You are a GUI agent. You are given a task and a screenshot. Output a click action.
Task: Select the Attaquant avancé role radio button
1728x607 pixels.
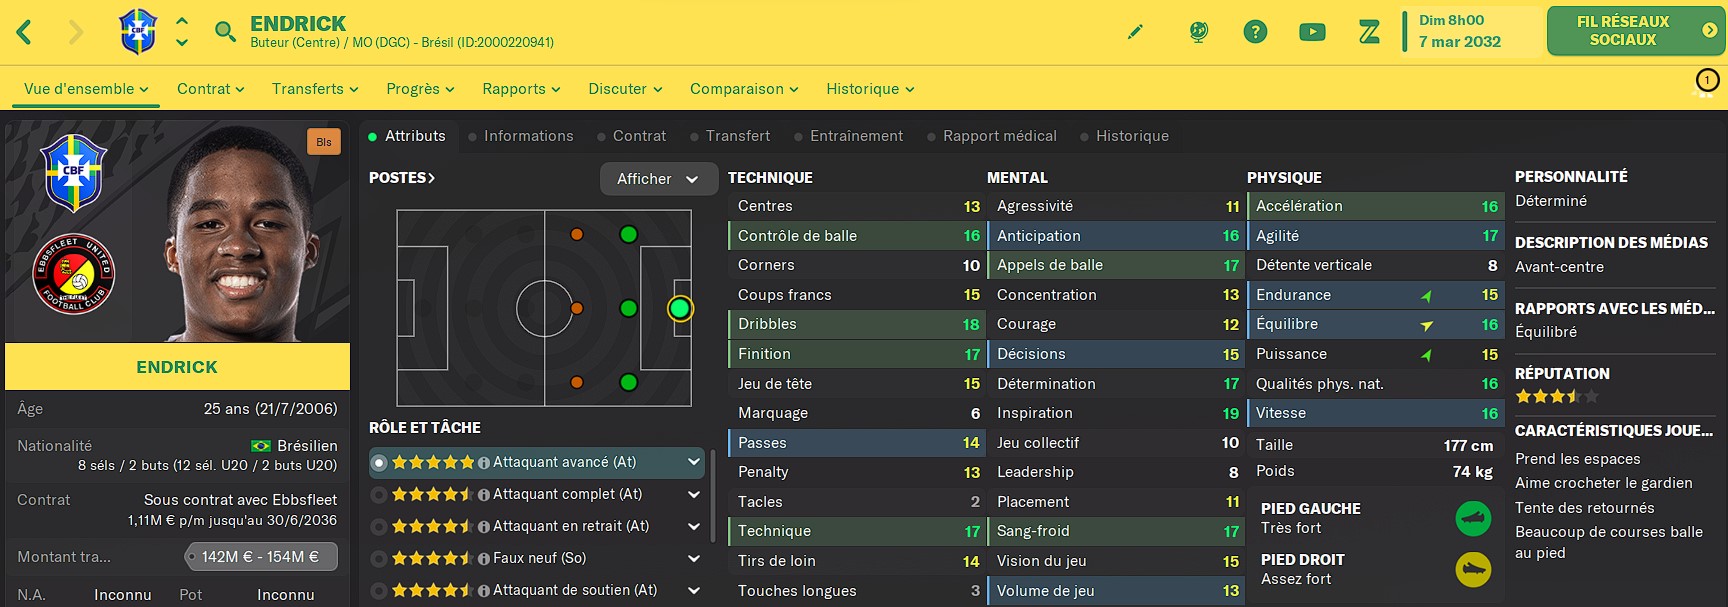[x=379, y=463]
